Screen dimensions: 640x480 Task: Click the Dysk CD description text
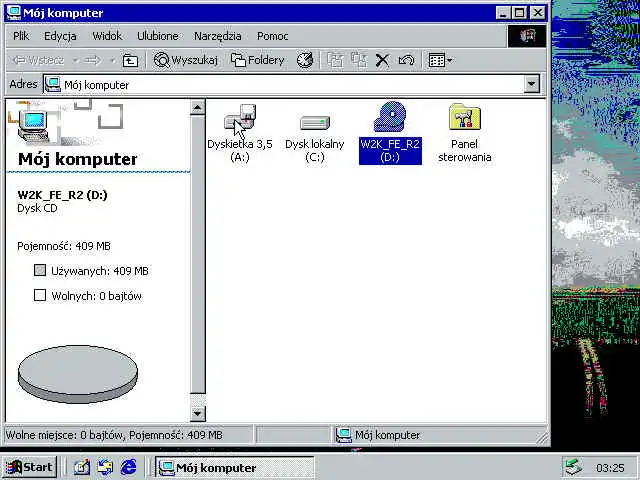pyautogui.click(x=37, y=208)
